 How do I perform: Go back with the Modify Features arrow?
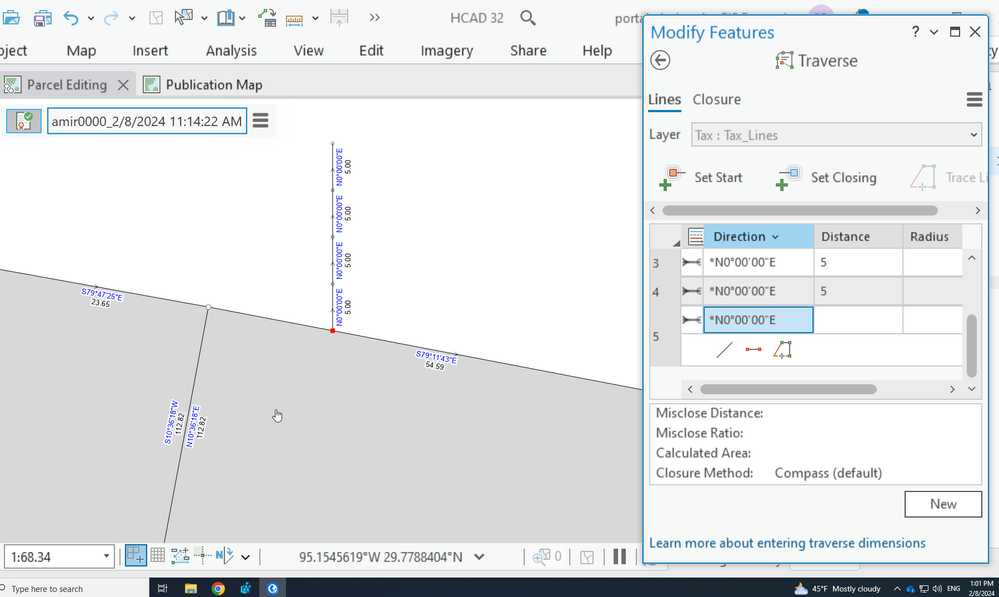tap(660, 61)
